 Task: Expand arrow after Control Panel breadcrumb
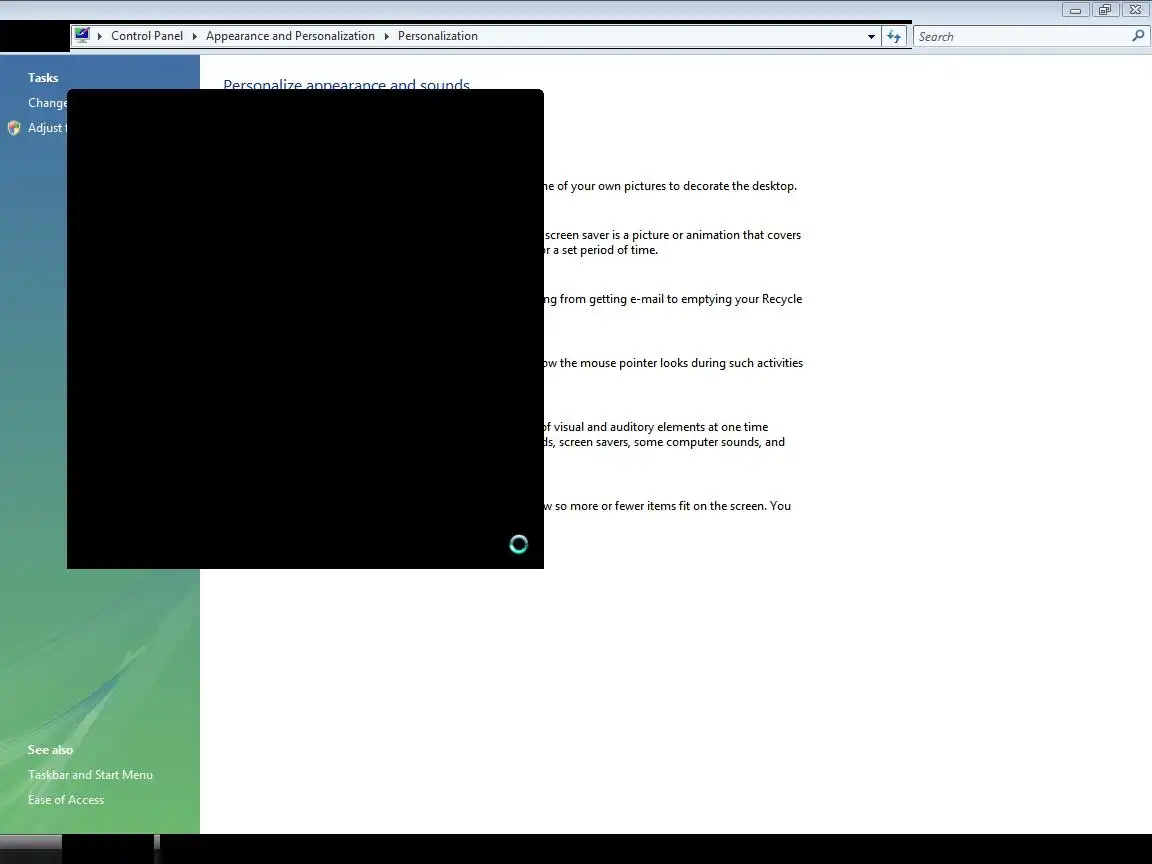tap(195, 36)
